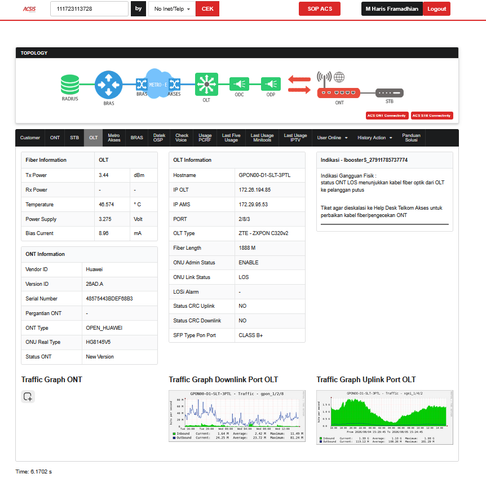Click the M Haris Framadhian user button
Image resolution: width=486 pixels, height=500 pixels.
coord(392,9)
